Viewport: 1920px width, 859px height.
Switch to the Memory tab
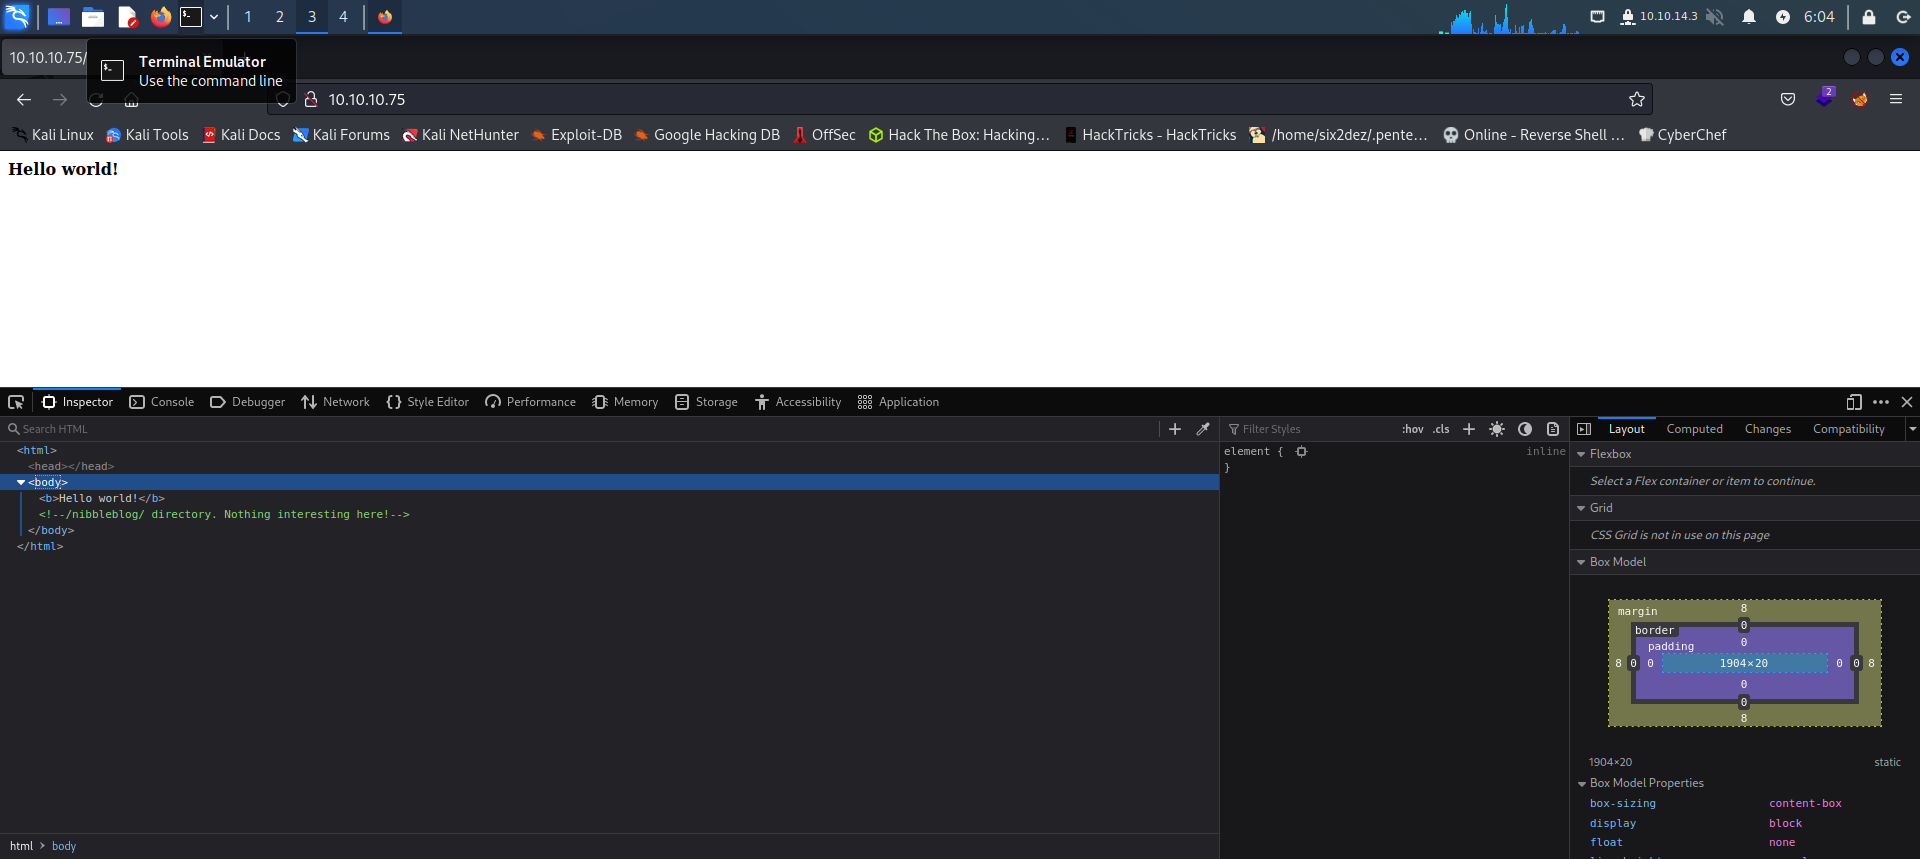(x=625, y=402)
